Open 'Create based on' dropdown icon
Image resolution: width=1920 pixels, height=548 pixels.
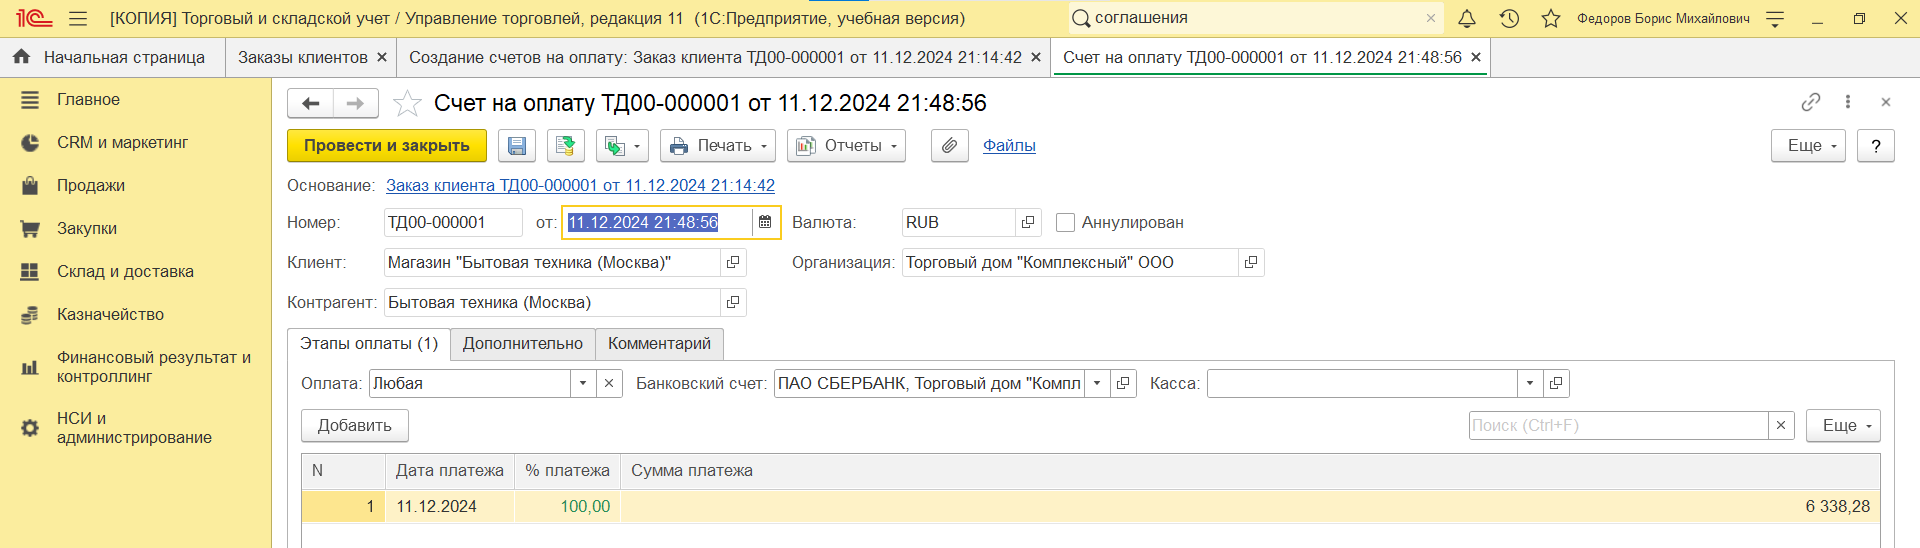[x=622, y=146]
